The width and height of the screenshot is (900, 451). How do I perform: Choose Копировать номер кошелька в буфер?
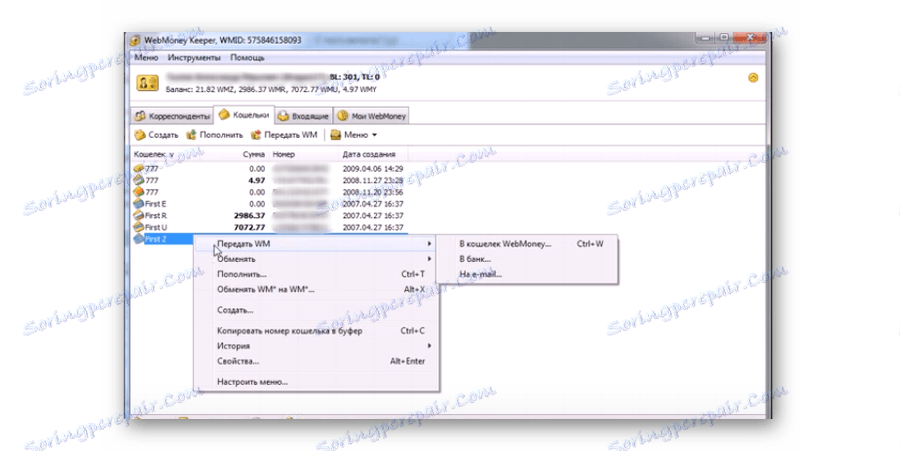coord(316,331)
